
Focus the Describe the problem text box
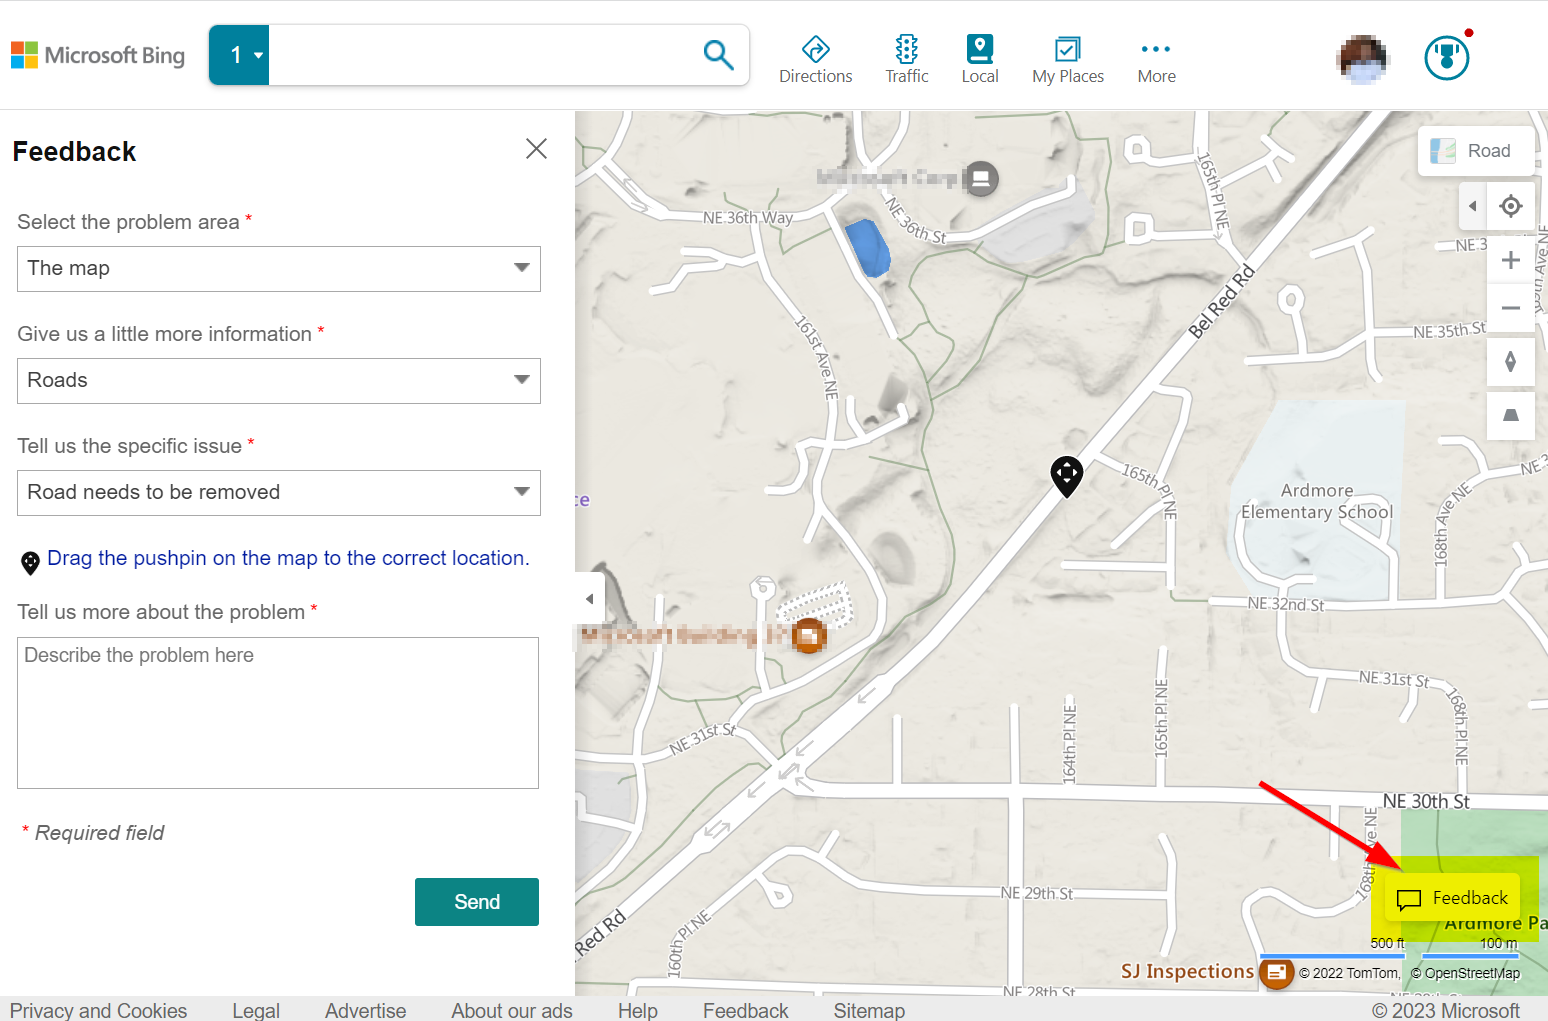(x=278, y=713)
